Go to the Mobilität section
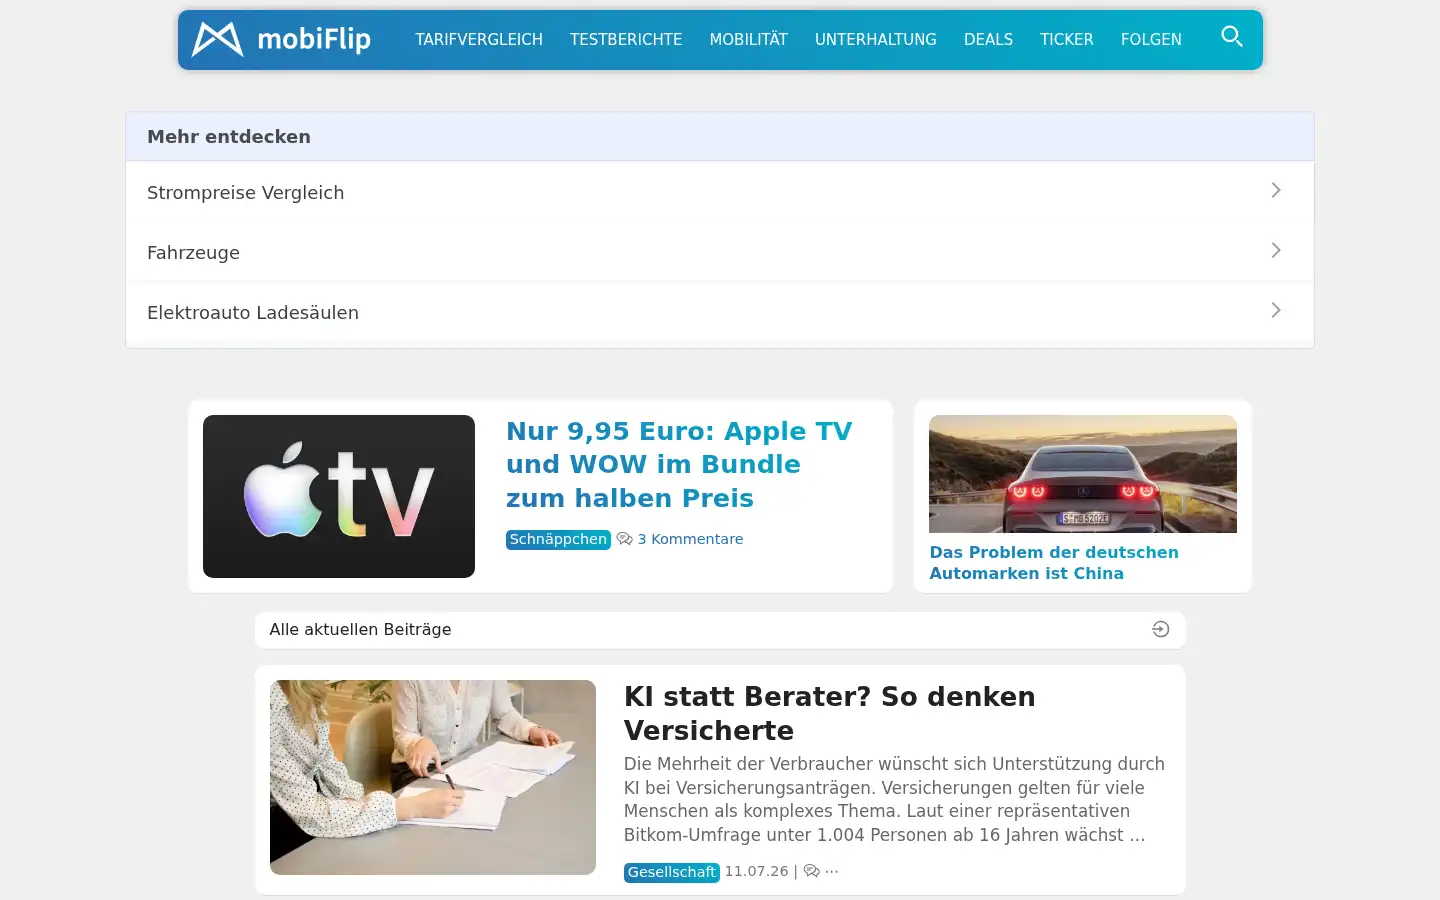 pos(748,40)
